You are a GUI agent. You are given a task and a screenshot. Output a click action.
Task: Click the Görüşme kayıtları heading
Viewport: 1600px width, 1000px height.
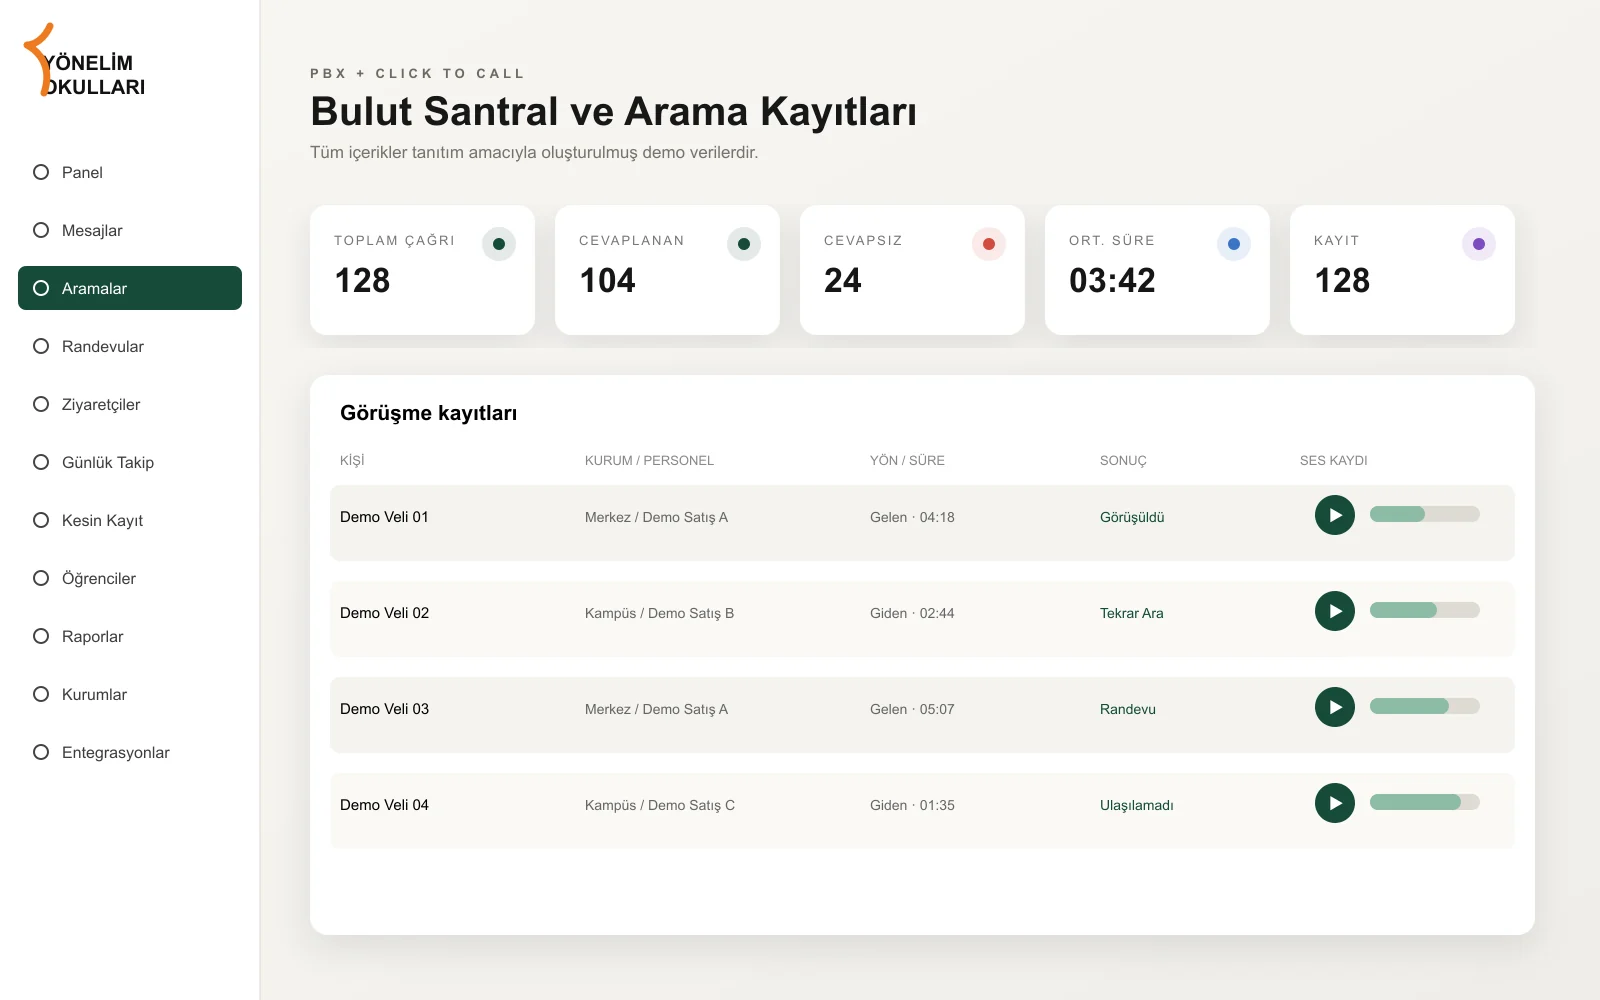coord(428,413)
